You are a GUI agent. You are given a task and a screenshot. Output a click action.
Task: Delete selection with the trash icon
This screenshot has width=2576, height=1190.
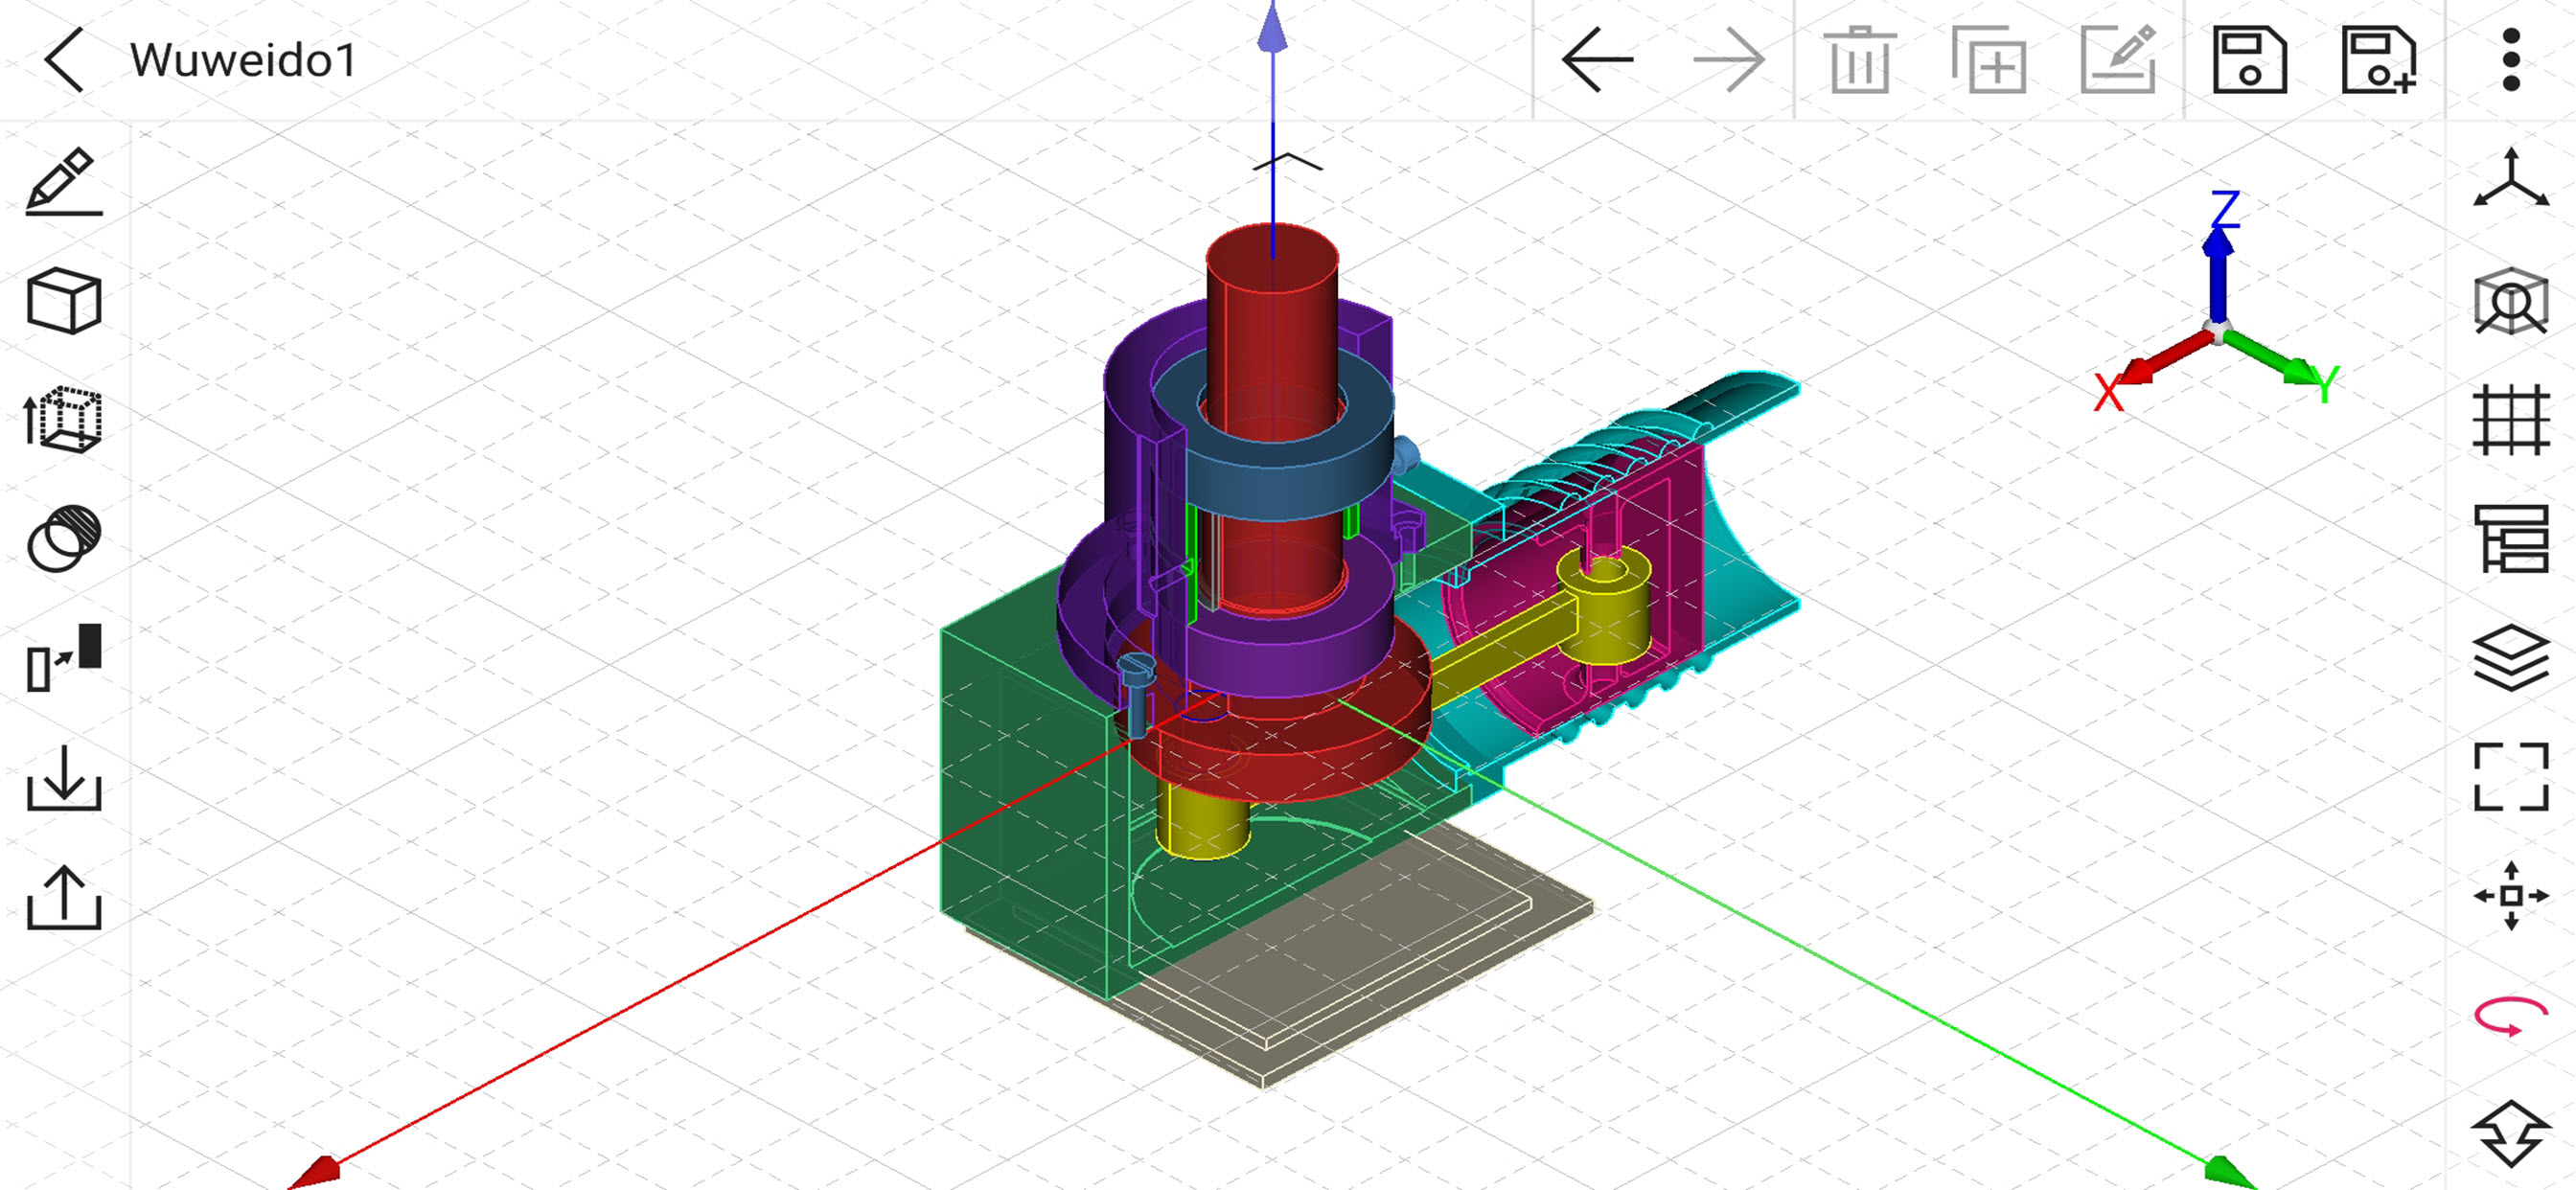1859,60
